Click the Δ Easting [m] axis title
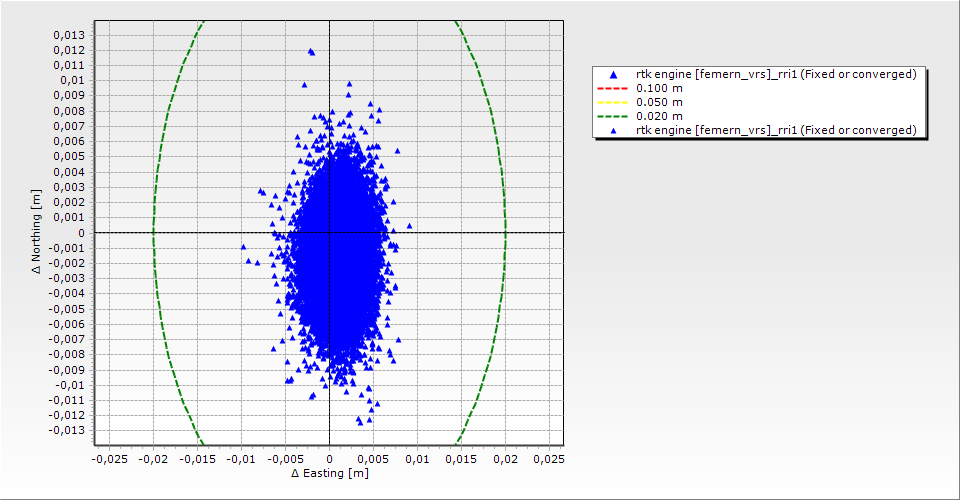Screen dimensions: 960x500 point(330,473)
